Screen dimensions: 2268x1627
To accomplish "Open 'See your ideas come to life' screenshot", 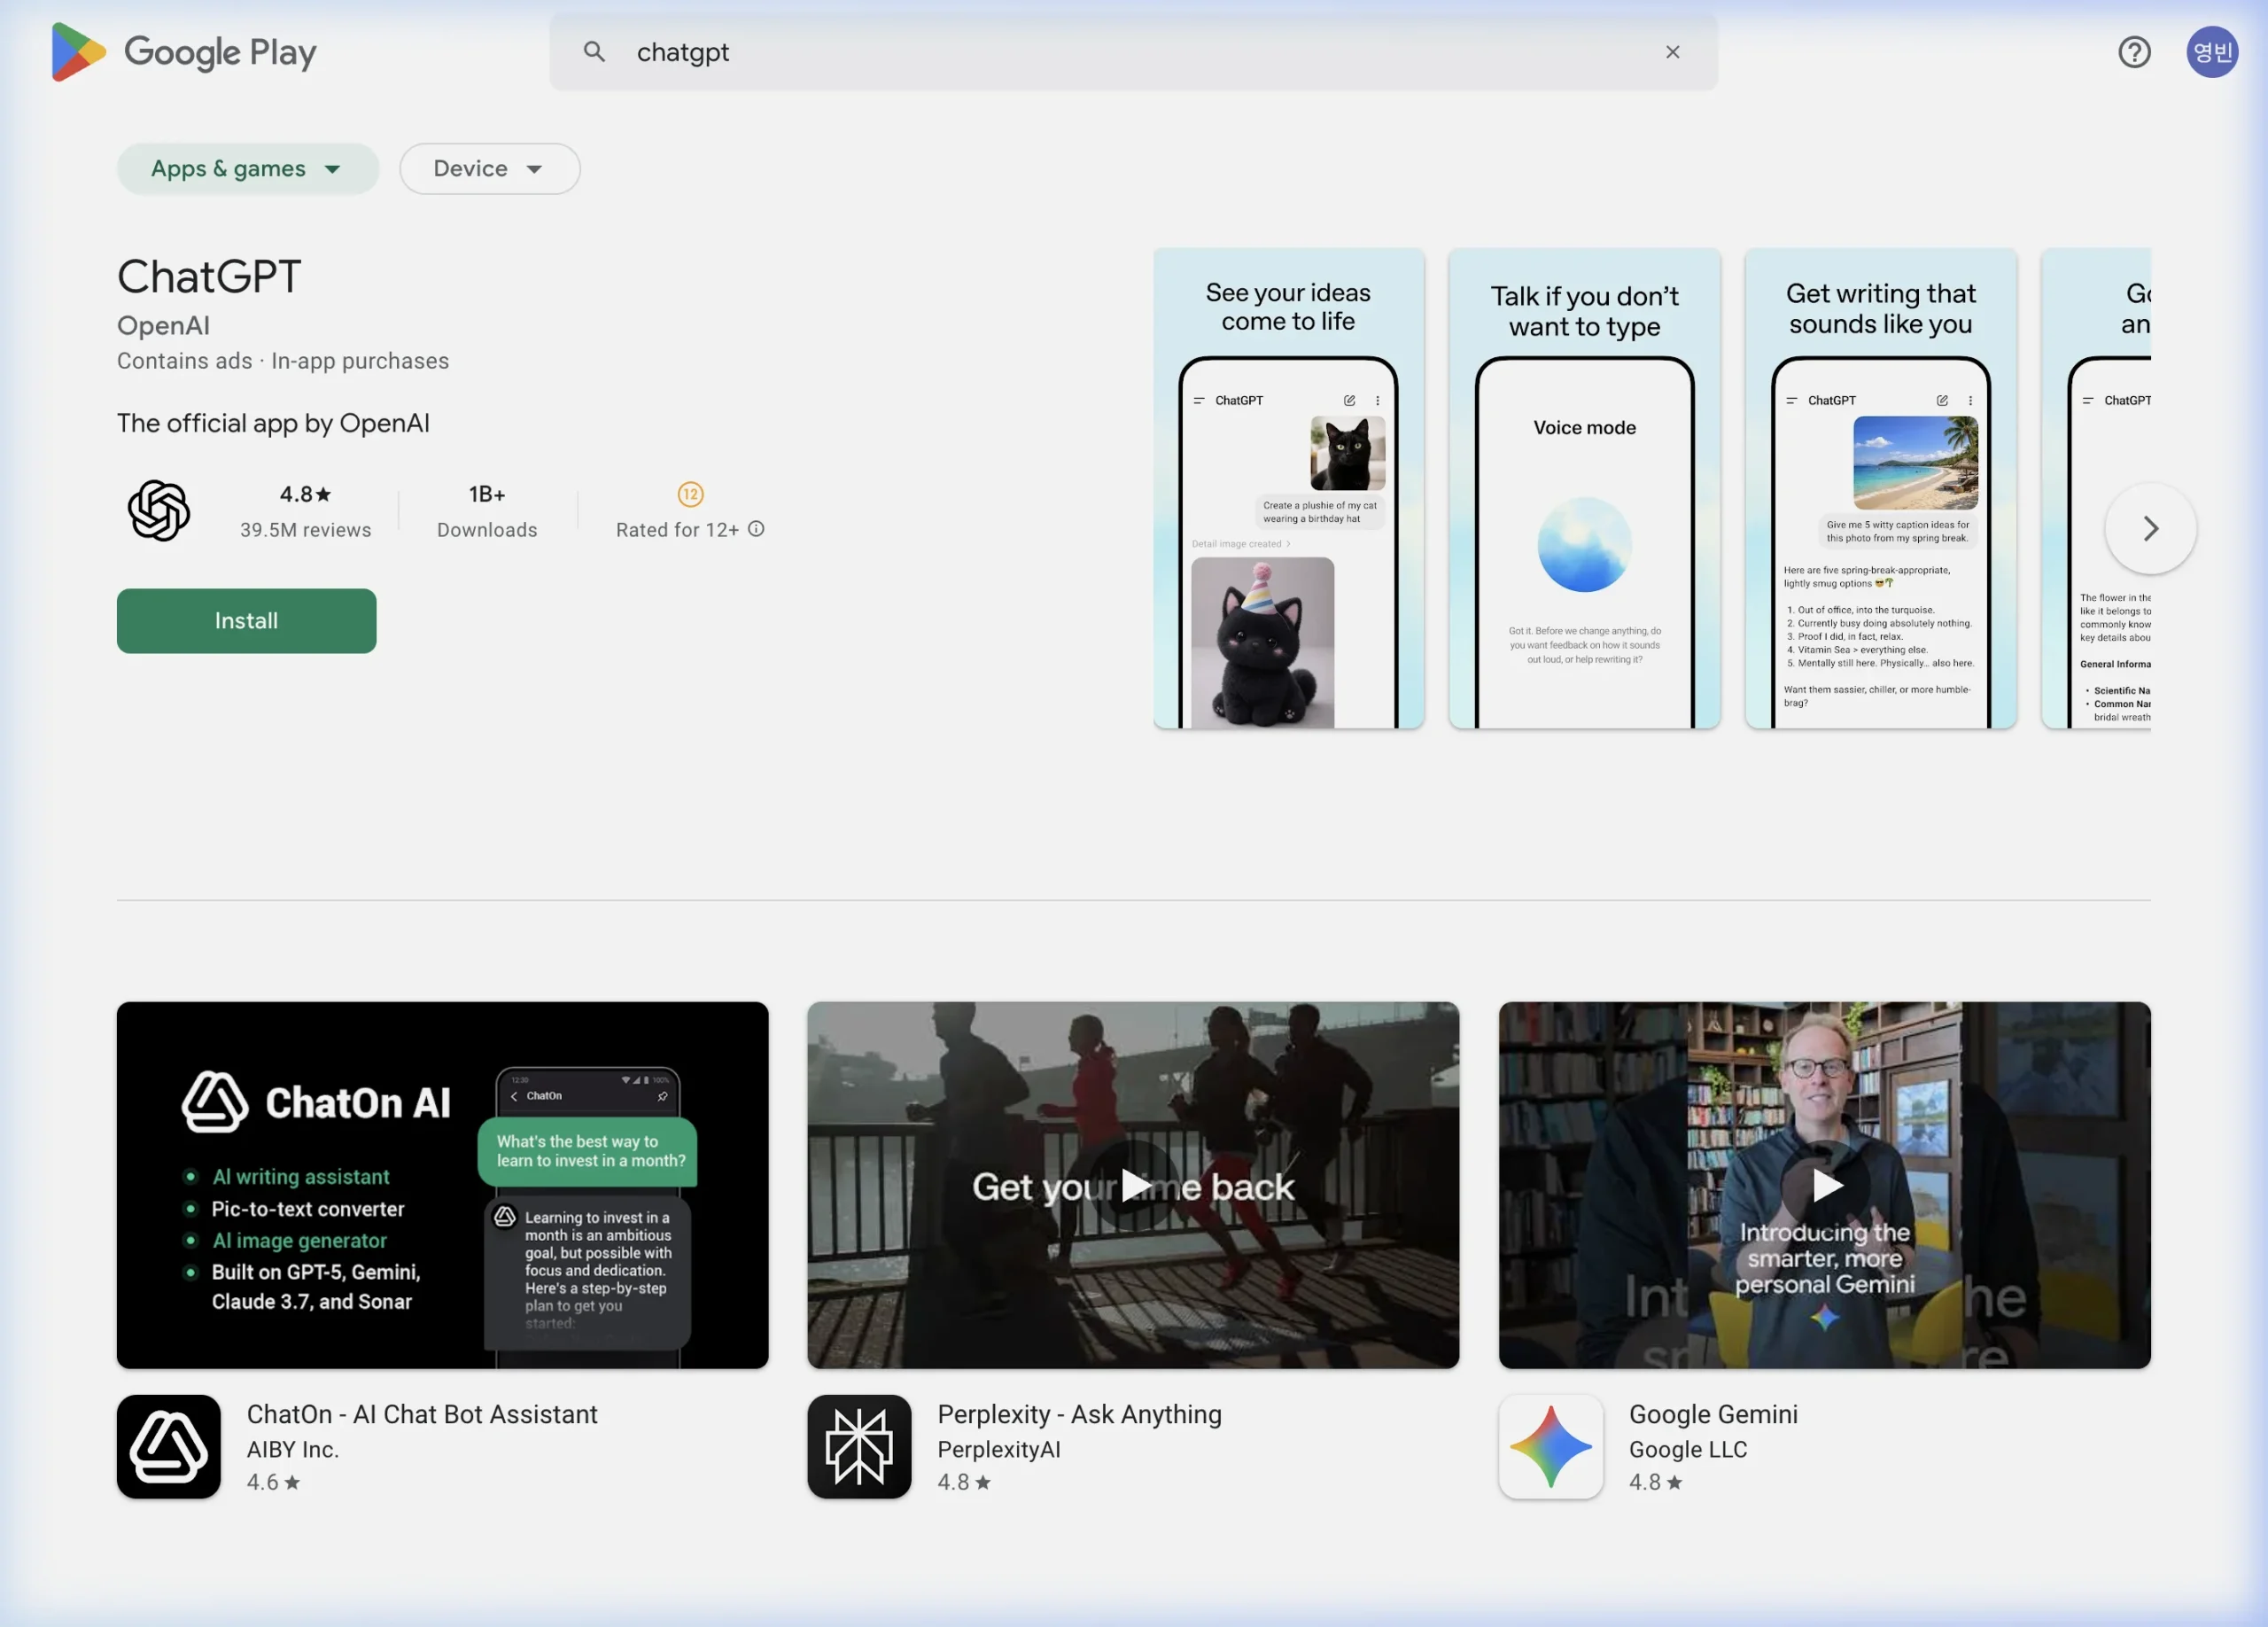I will pyautogui.click(x=1288, y=488).
